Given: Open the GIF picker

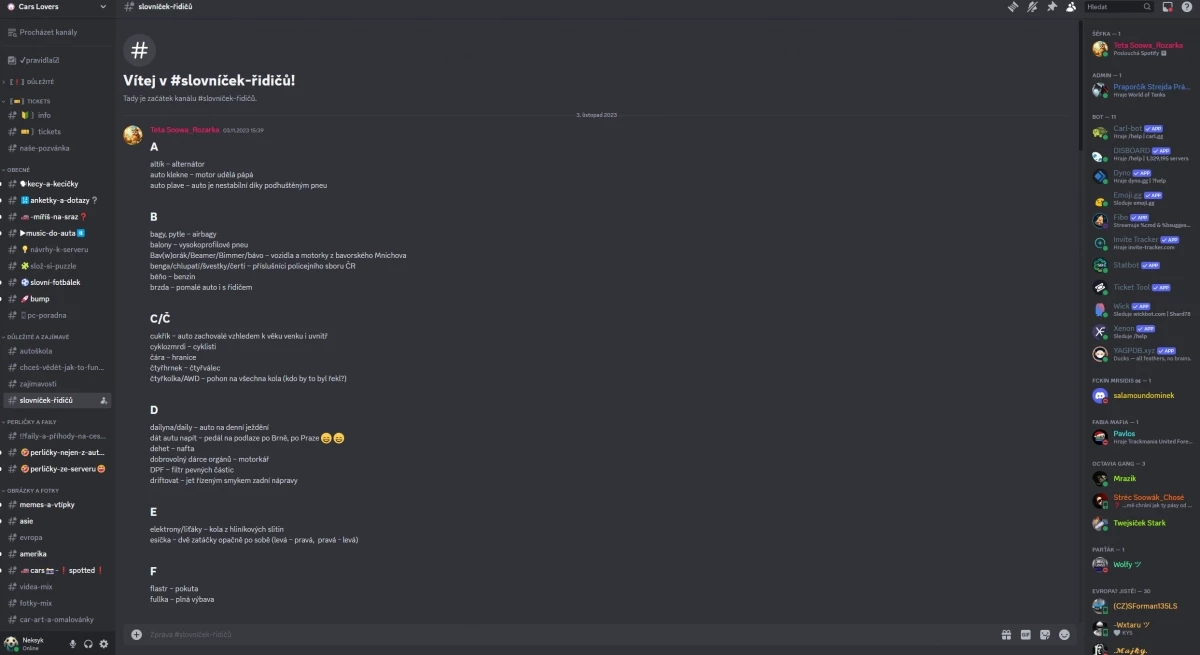Looking at the screenshot, I should (1025, 634).
